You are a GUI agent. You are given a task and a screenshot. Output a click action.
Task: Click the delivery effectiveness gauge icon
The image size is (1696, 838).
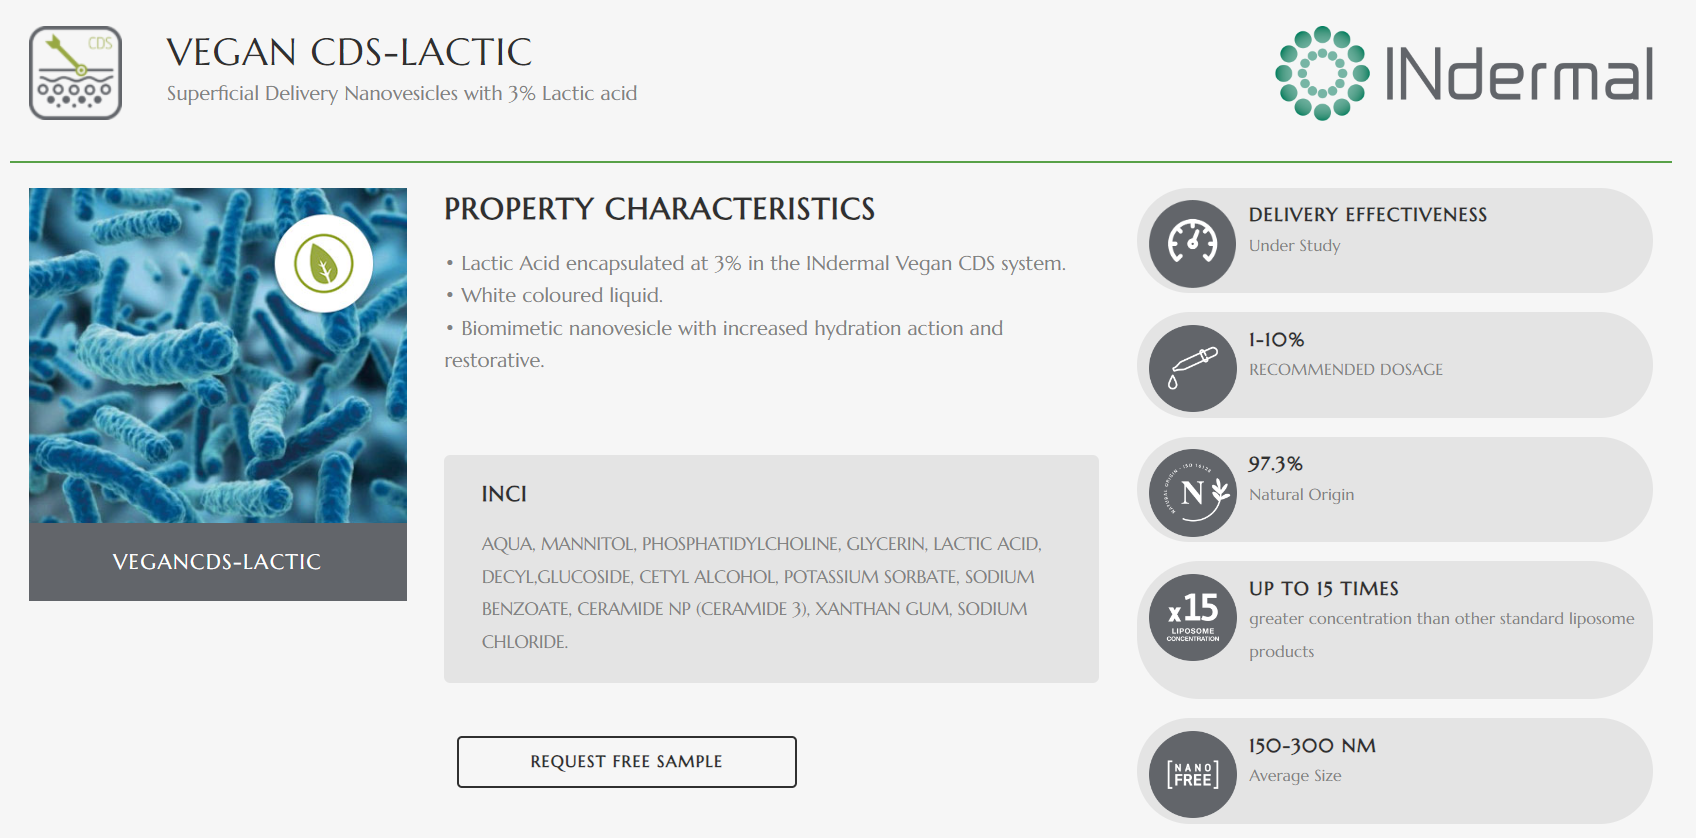click(1192, 243)
